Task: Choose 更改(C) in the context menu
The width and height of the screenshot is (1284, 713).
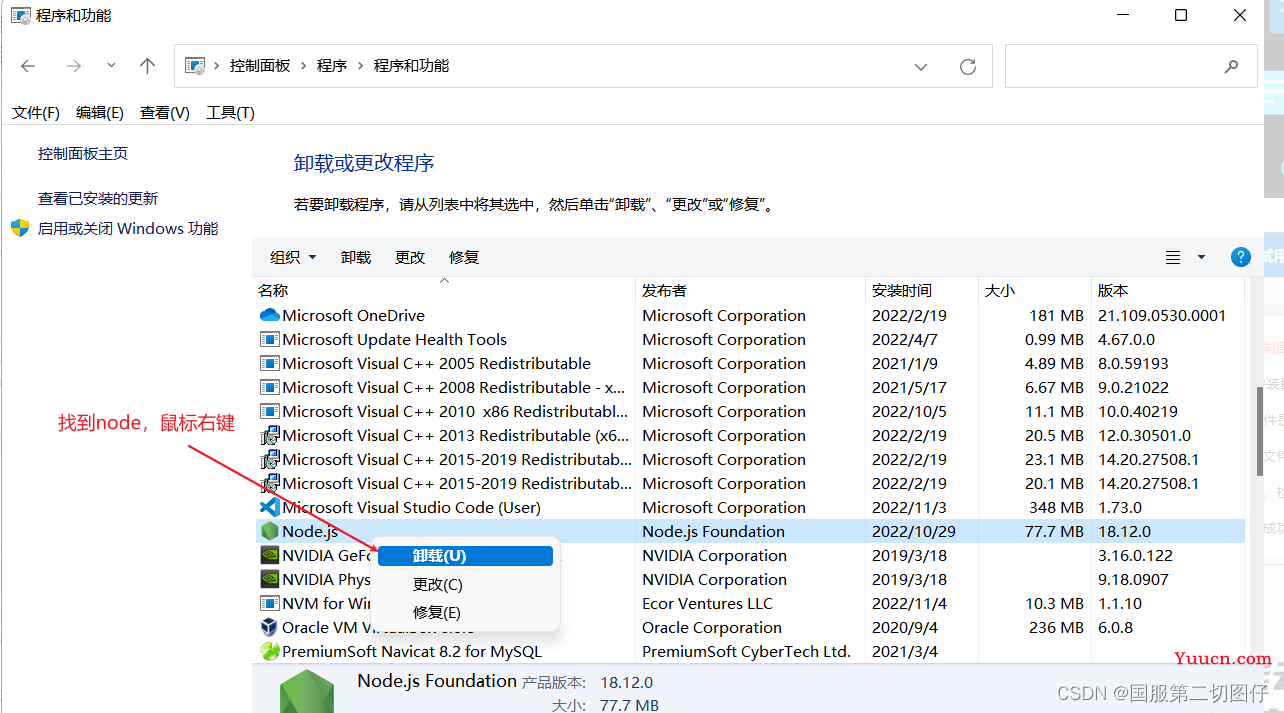Action: (465, 584)
